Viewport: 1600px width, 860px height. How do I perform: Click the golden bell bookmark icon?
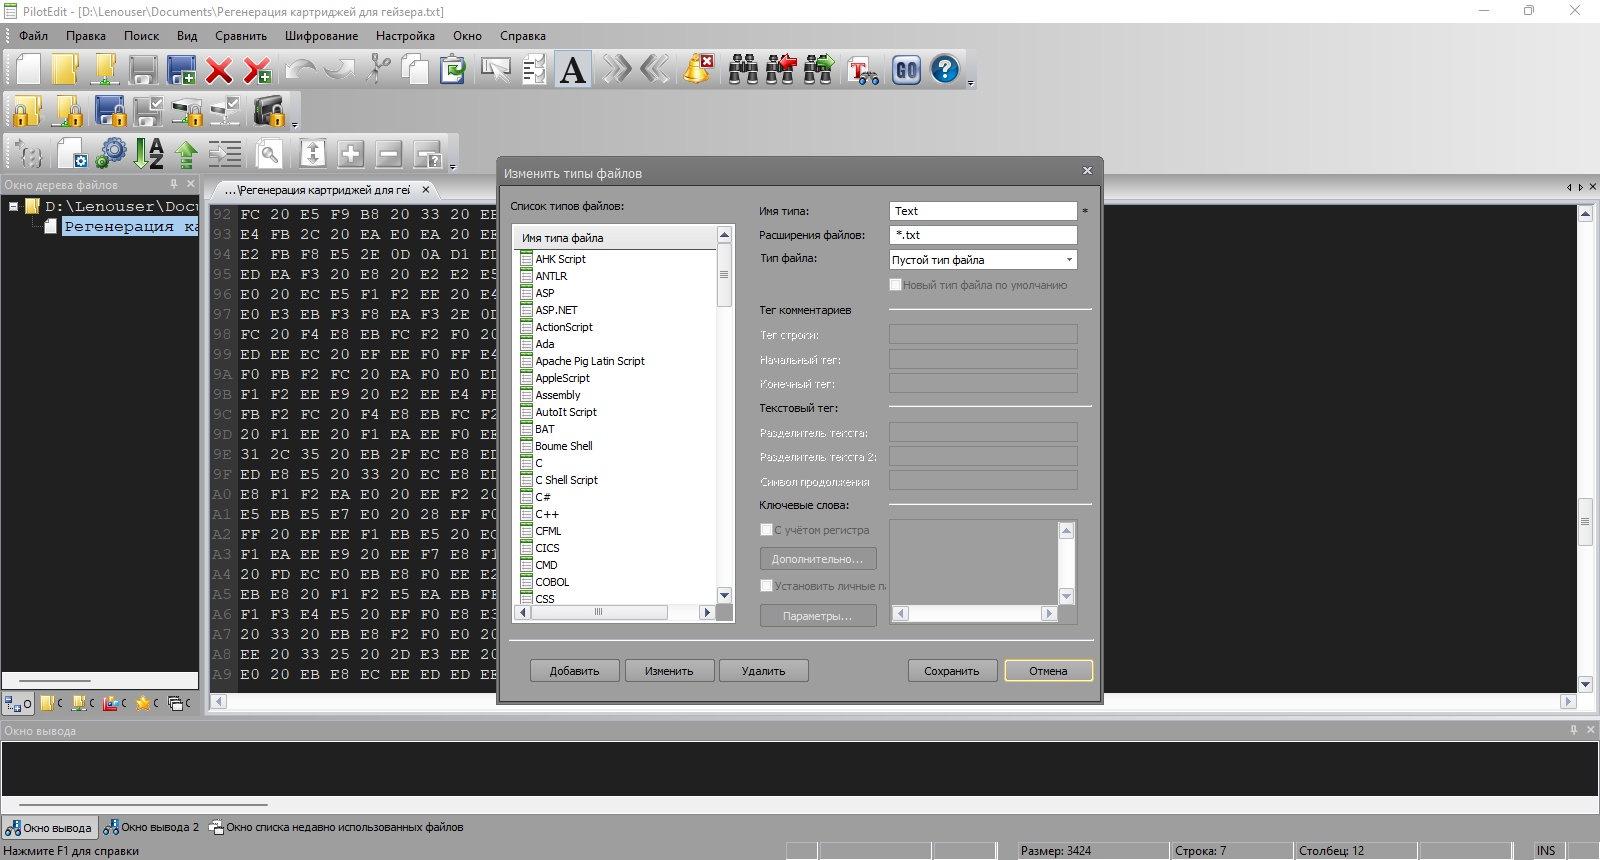(697, 69)
